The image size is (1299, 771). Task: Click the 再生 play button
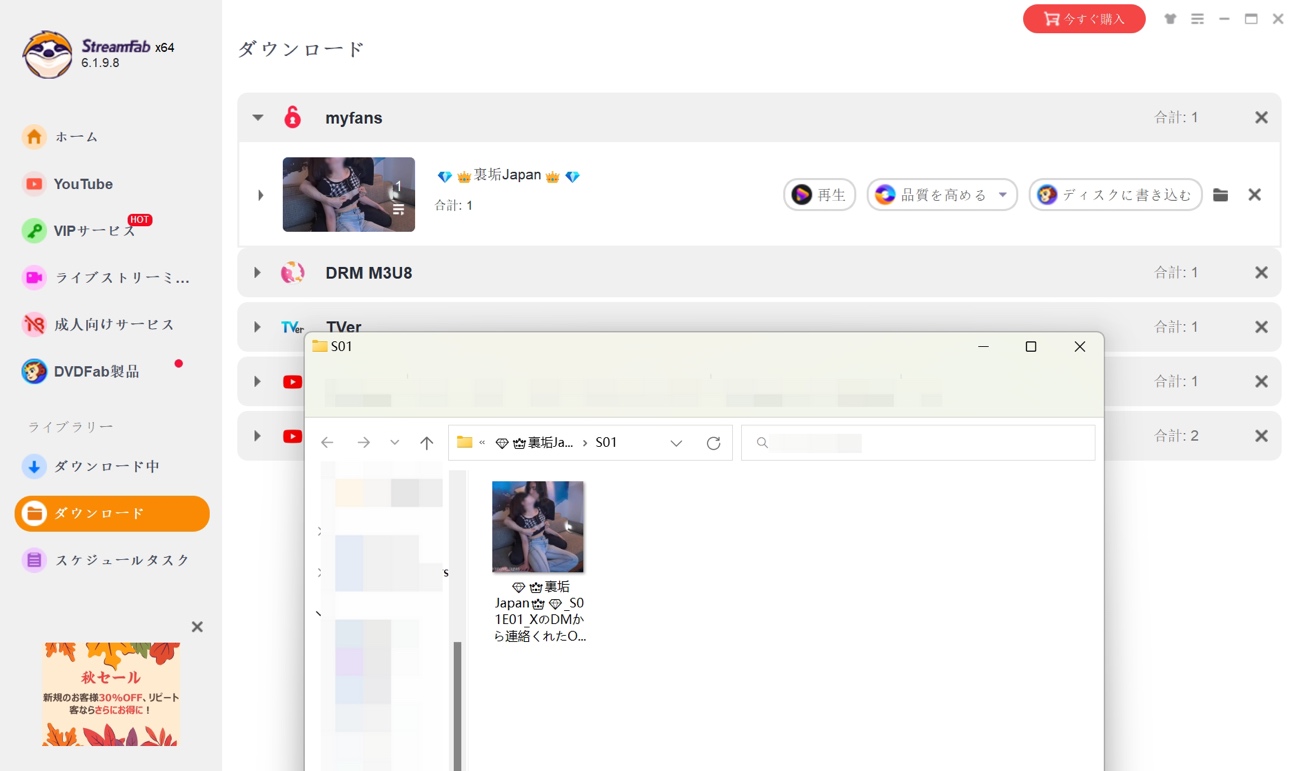pyautogui.click(x=819, y=195)
